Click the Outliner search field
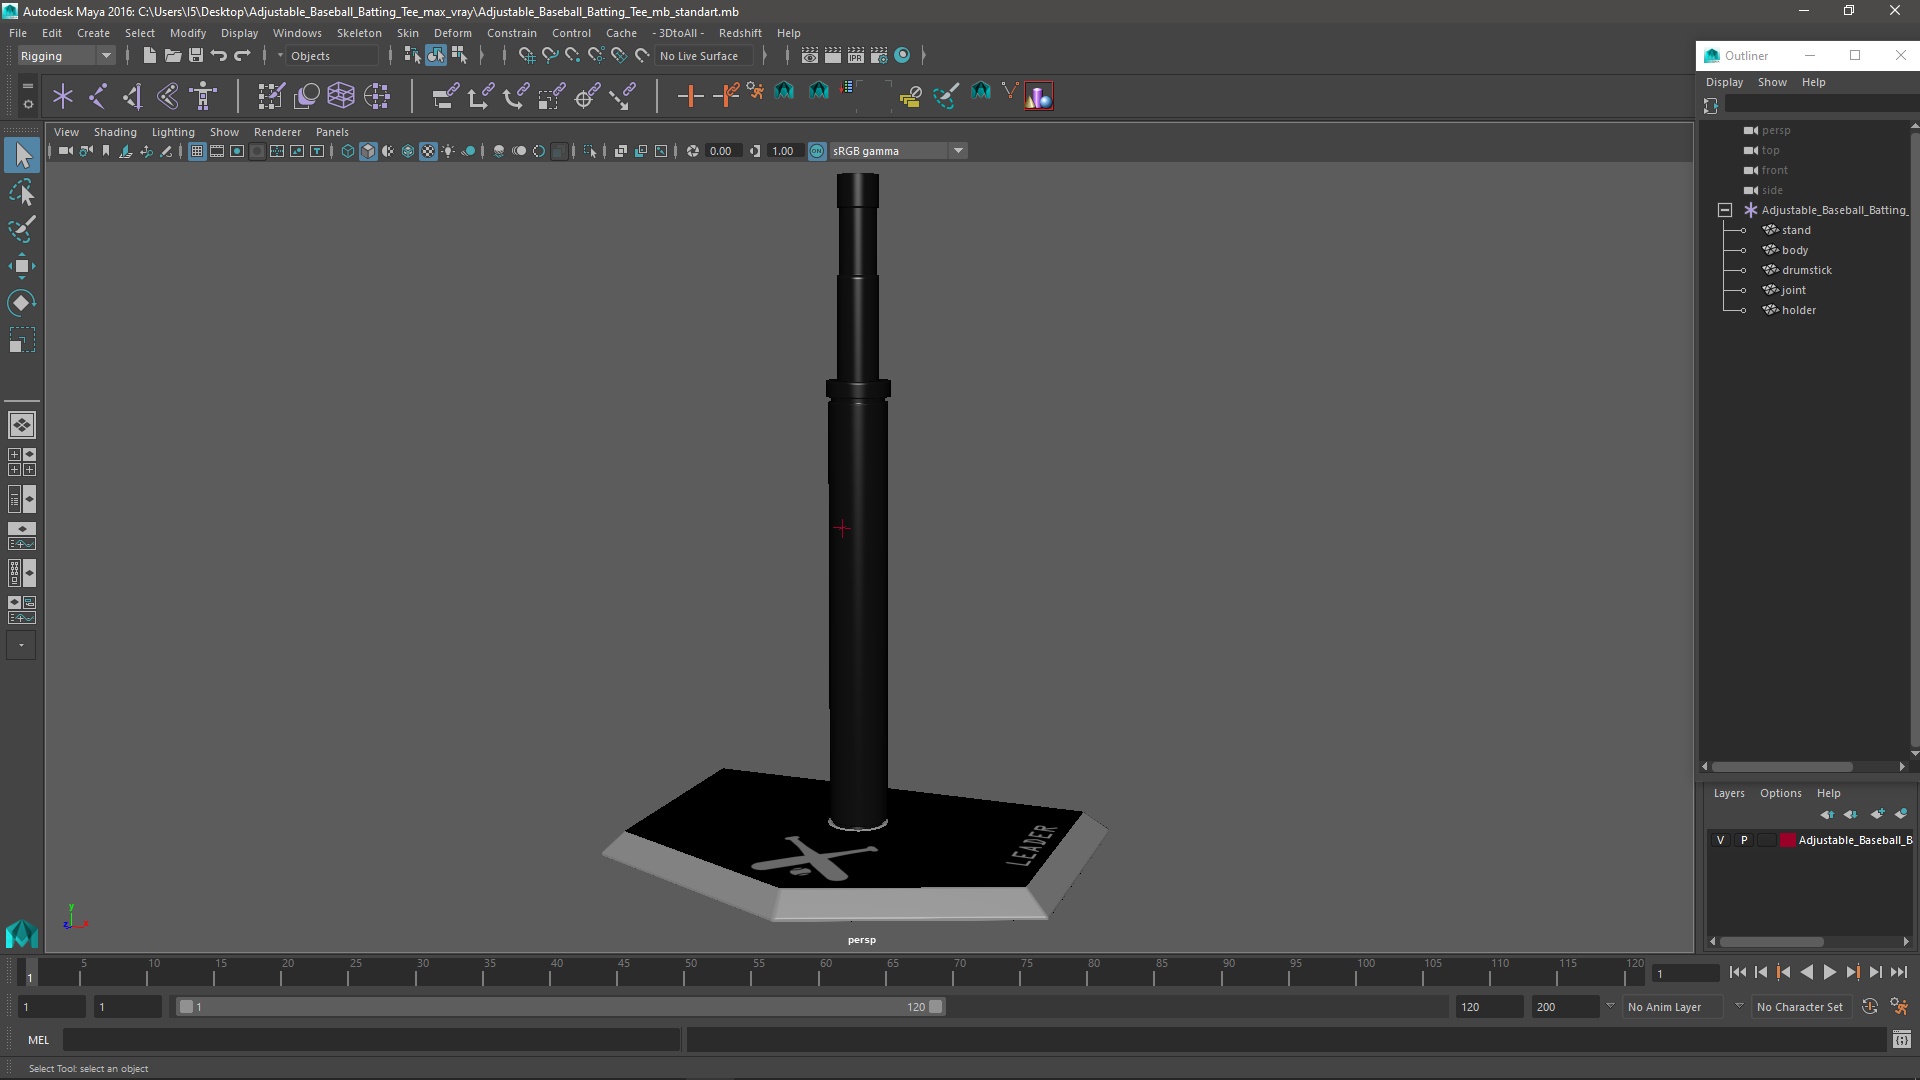1920x1080 pixels. pos(1820,104)
